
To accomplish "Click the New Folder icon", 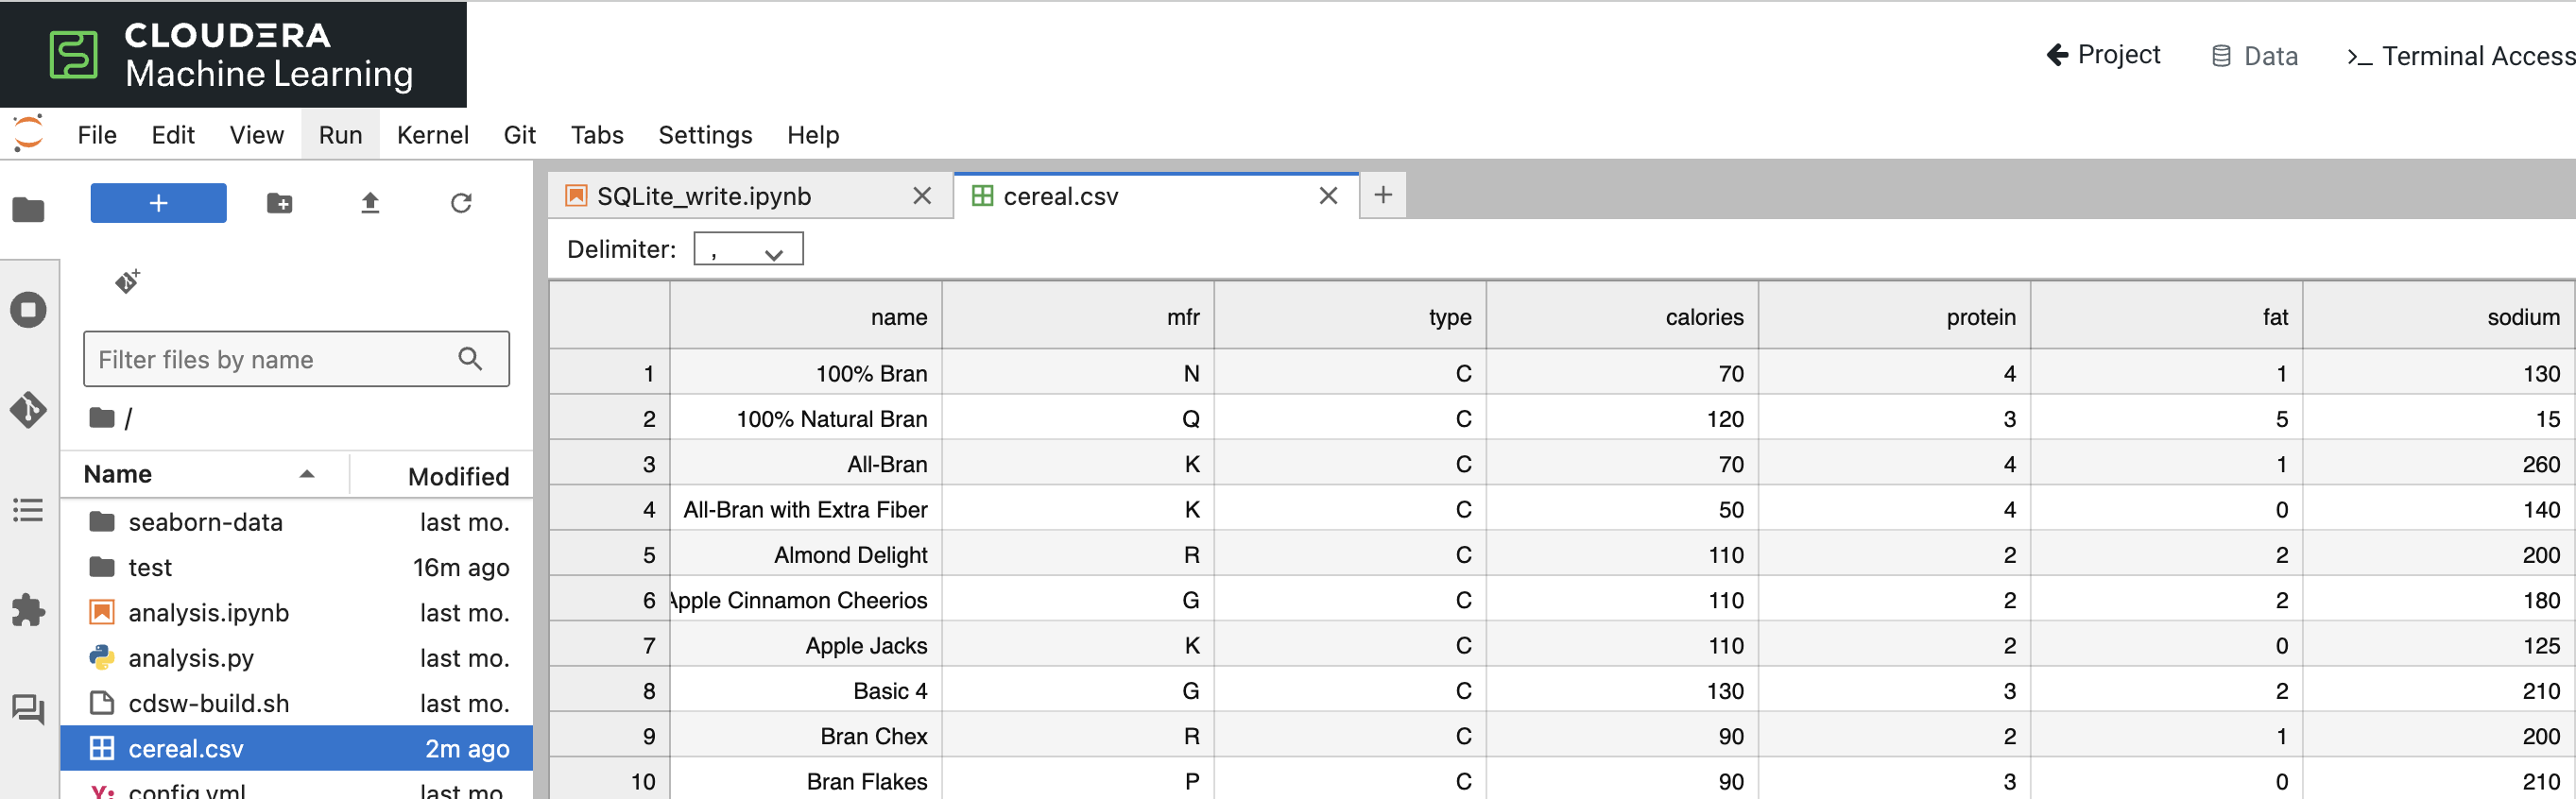I will tap(280, 203).
